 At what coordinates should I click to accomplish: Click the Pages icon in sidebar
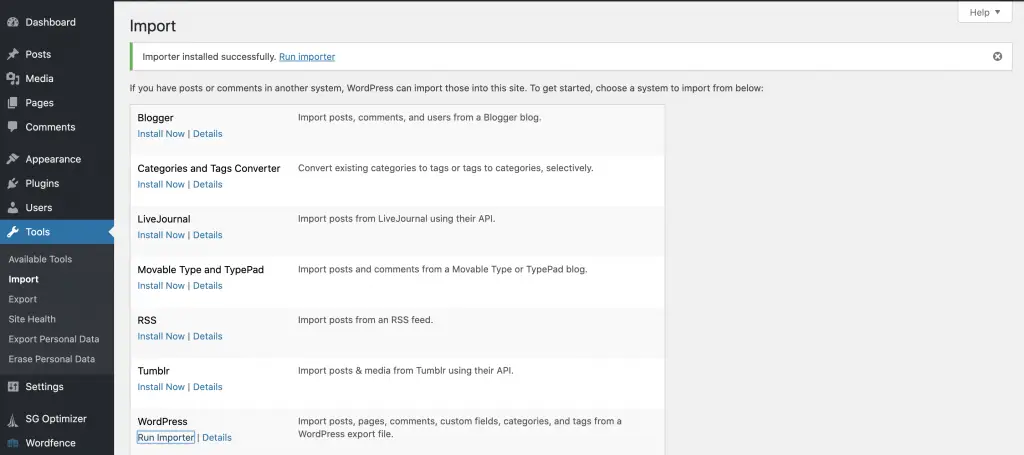coord(12,103)
